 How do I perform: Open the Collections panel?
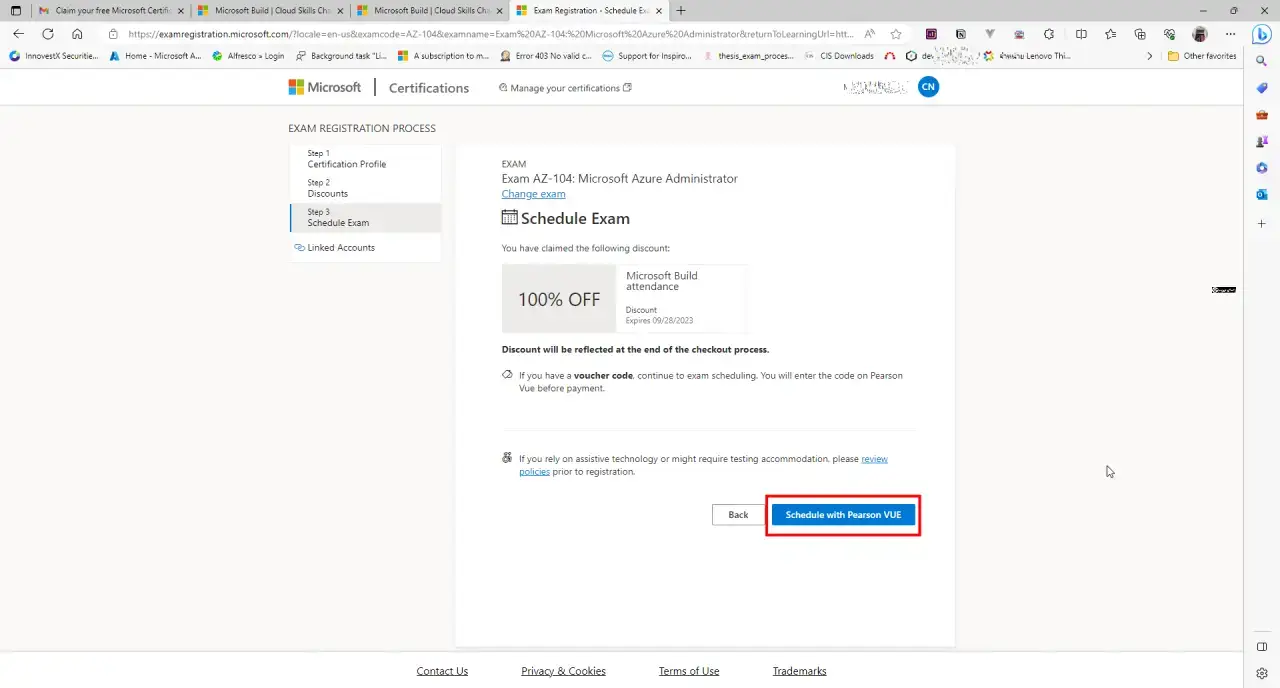coord(1140,34)
